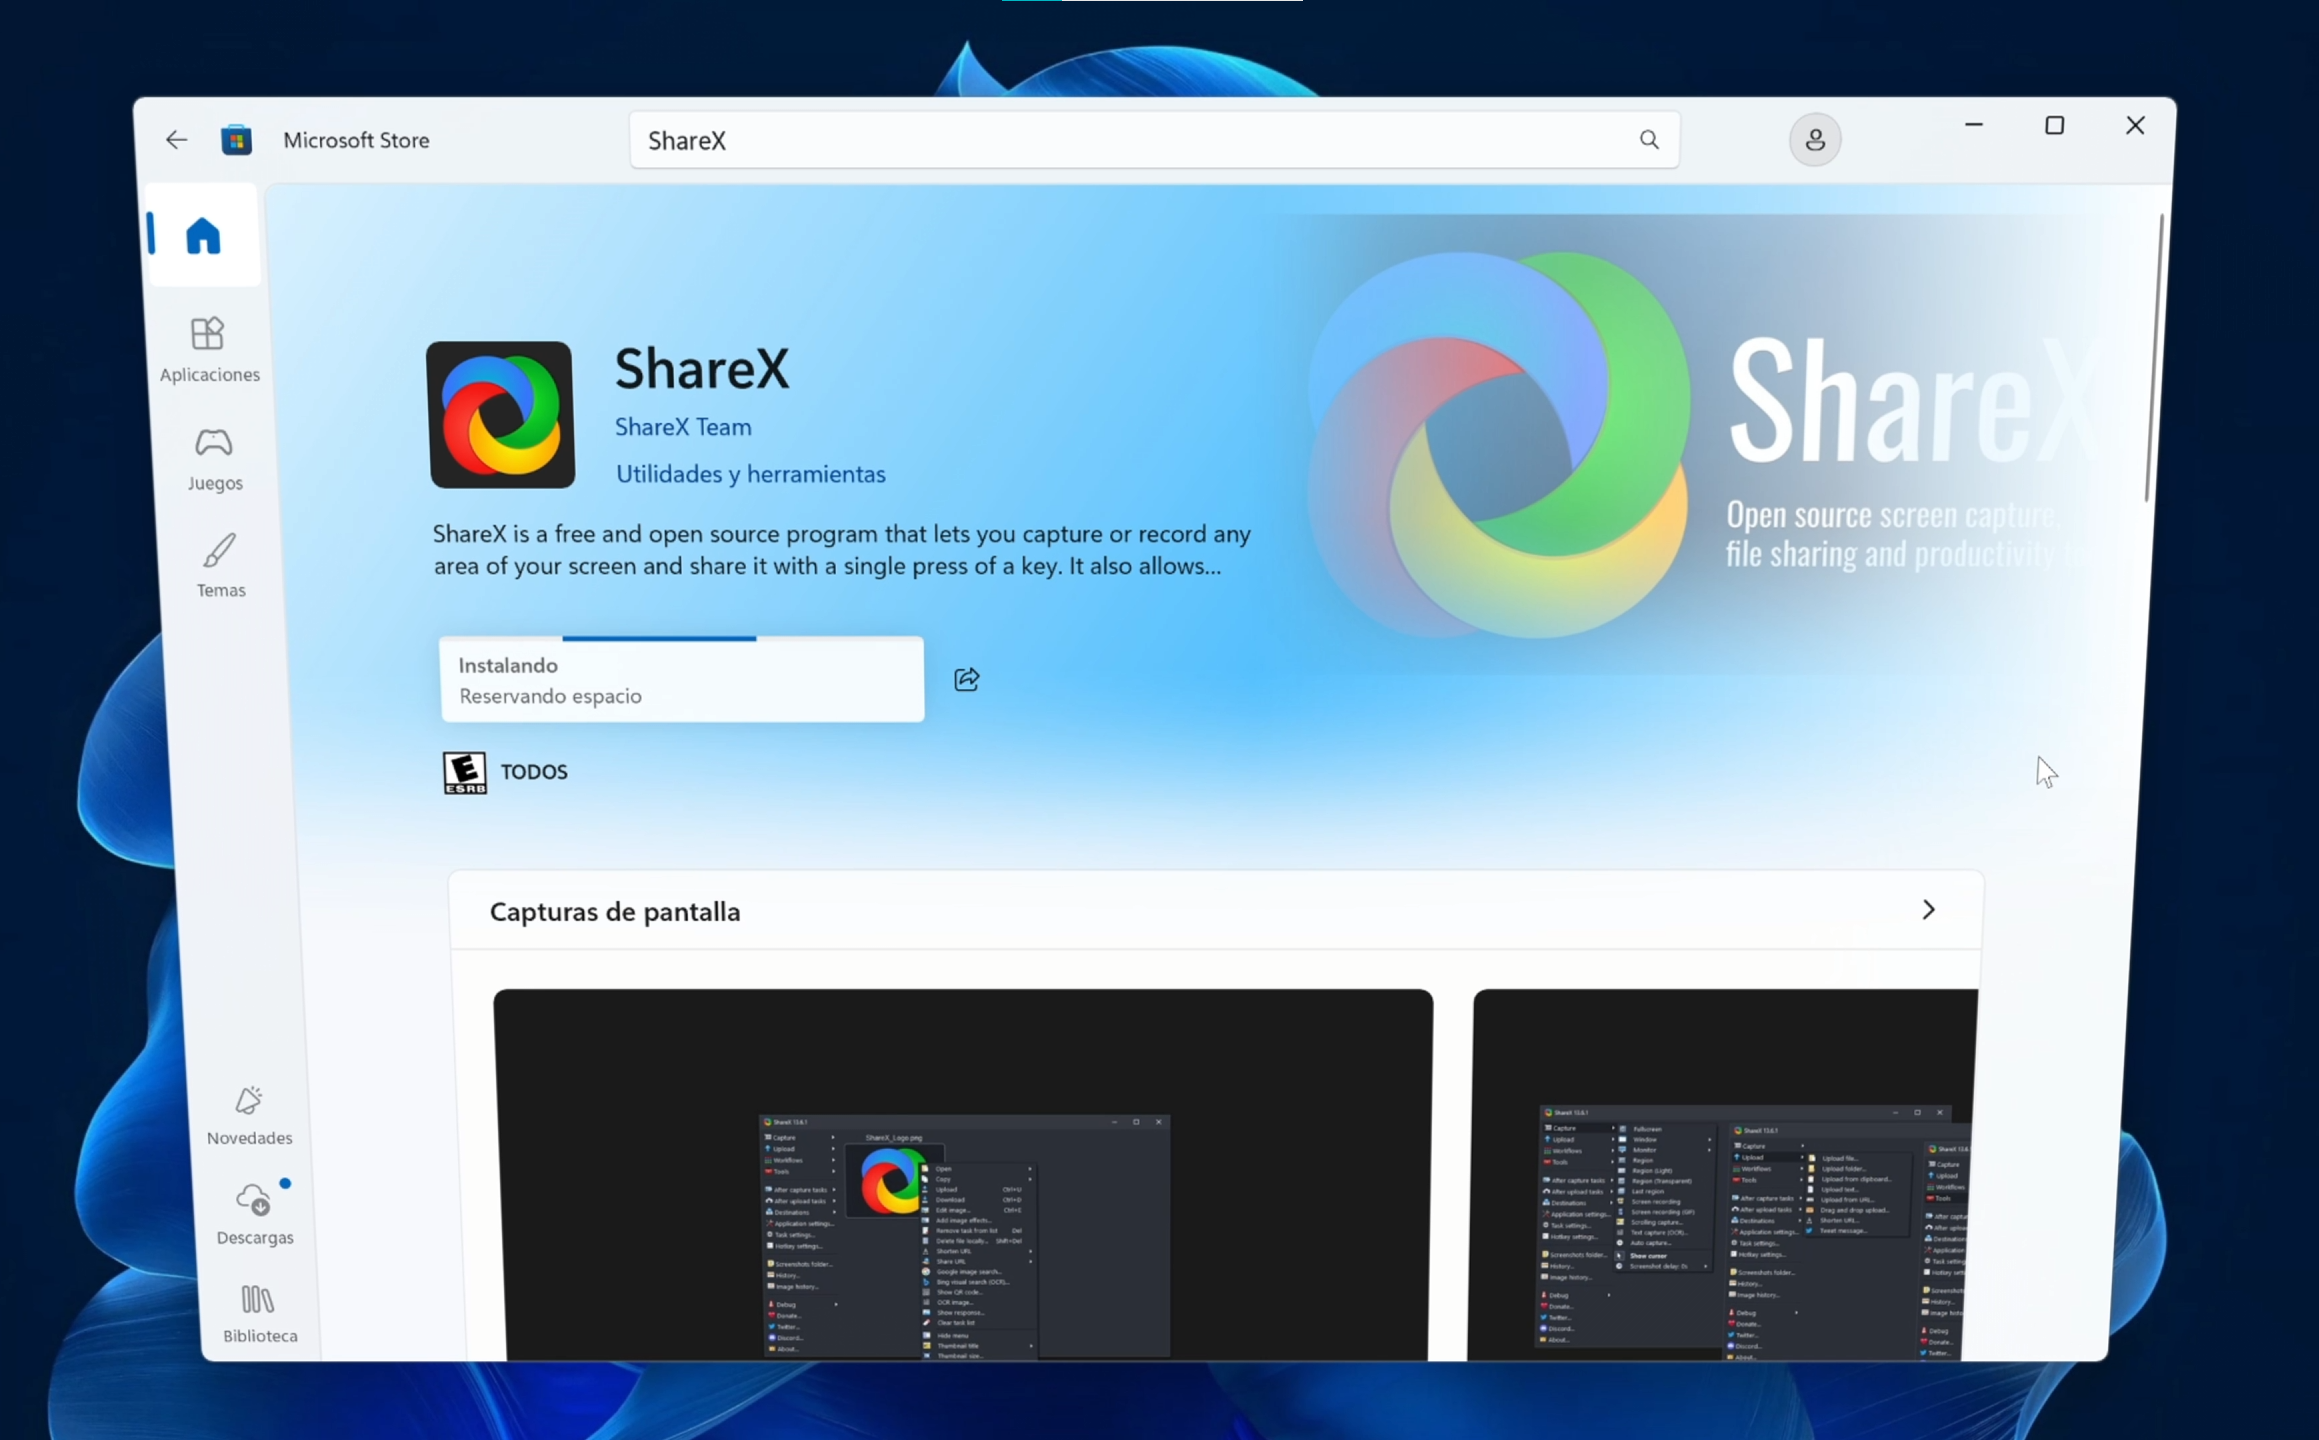This screenshot has width=2319, height=1440.
Task: Open the user account profile icon
Action: click(1815, 140)
